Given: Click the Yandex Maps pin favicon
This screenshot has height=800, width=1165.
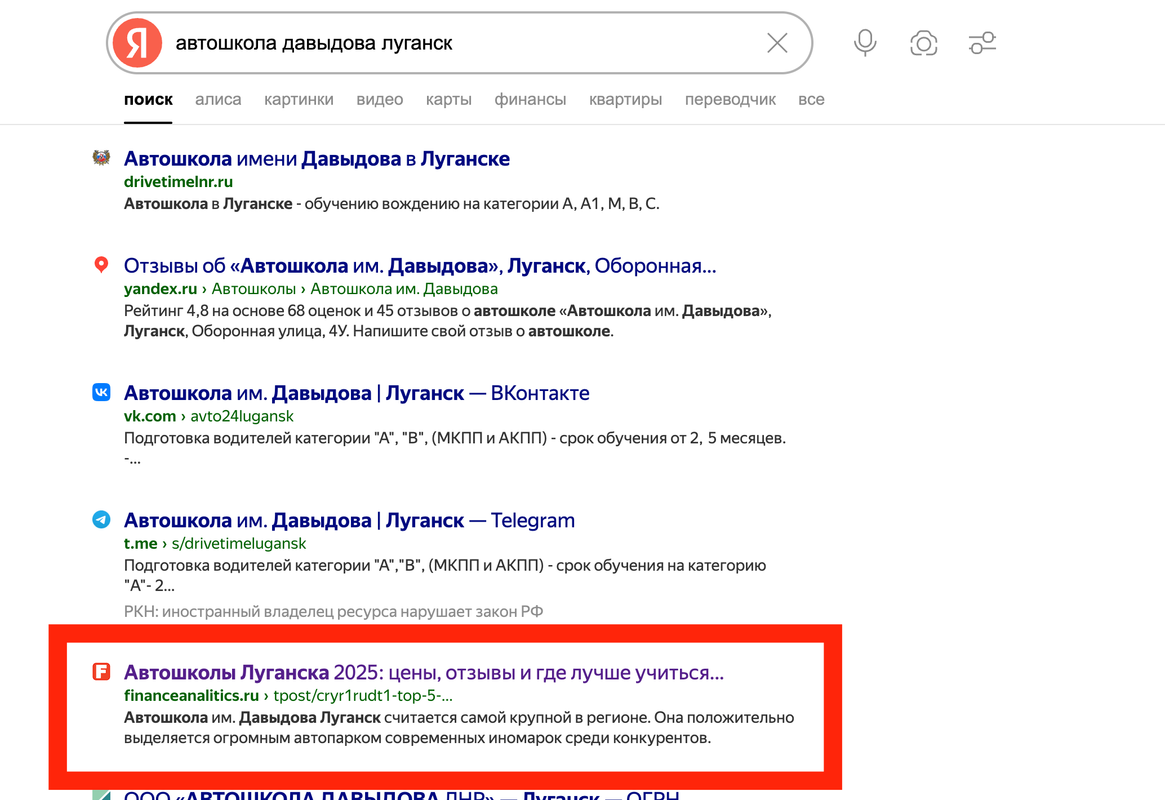Looking at the screenshot, I should pyautogui.click(x=101, y=264).
